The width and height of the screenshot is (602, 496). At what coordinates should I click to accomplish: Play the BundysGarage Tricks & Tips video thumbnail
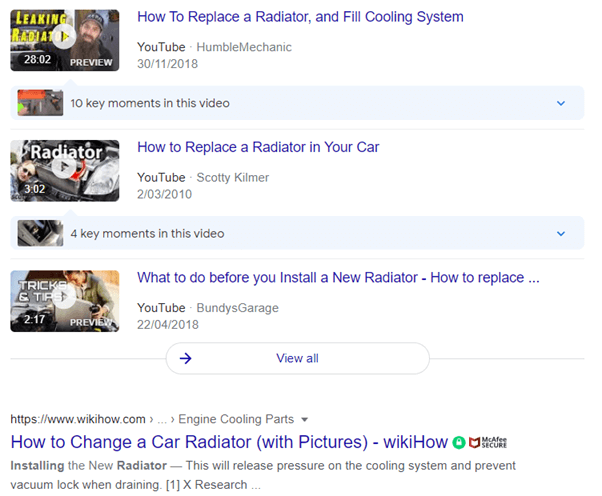click(64, 301)
